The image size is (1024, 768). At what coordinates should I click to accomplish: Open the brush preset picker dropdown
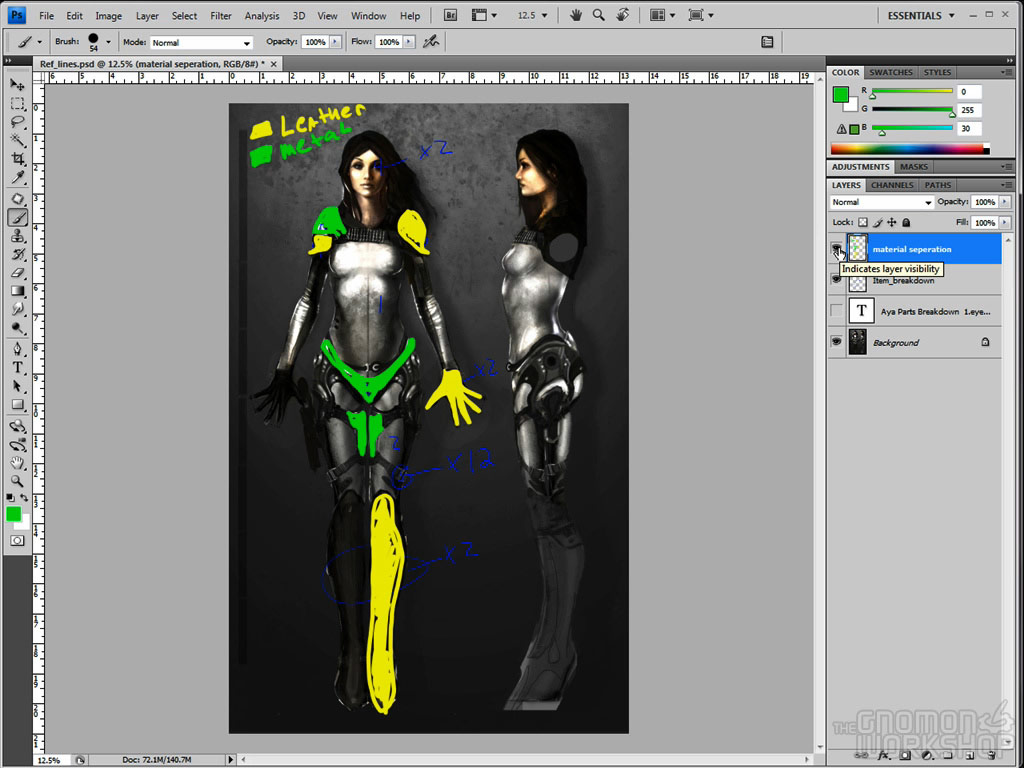click(x=108, y=42)
